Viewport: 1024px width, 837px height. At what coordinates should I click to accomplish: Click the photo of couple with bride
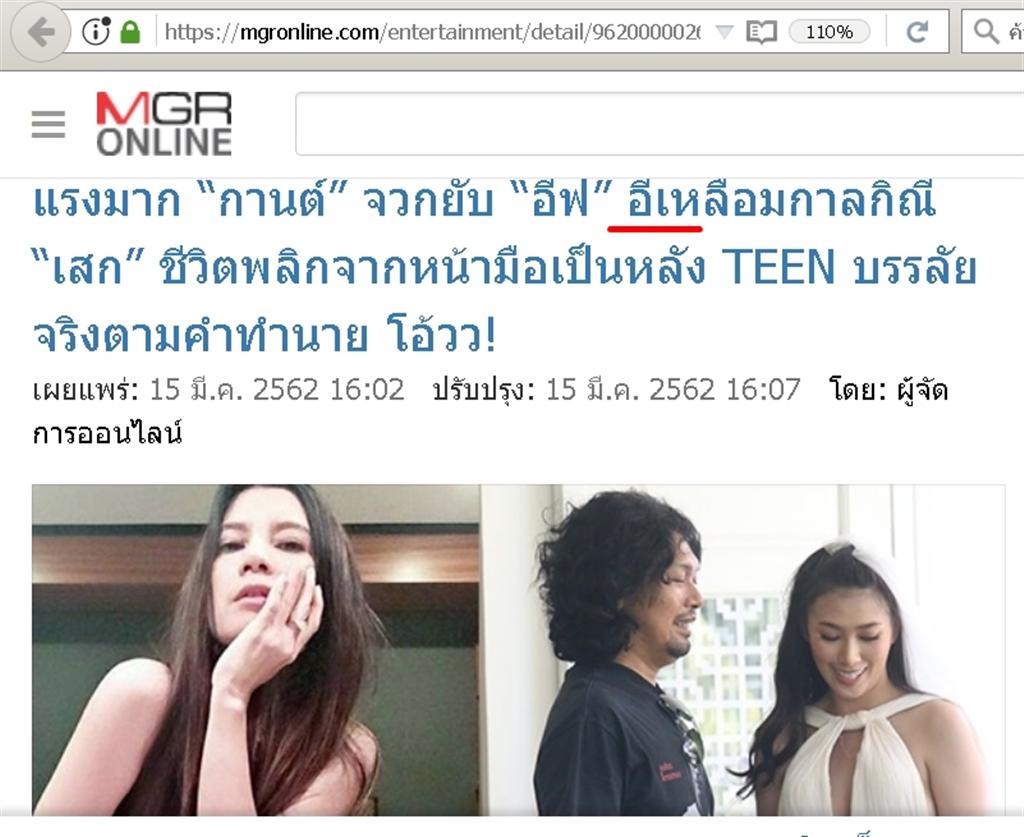[x=743, y=650]
